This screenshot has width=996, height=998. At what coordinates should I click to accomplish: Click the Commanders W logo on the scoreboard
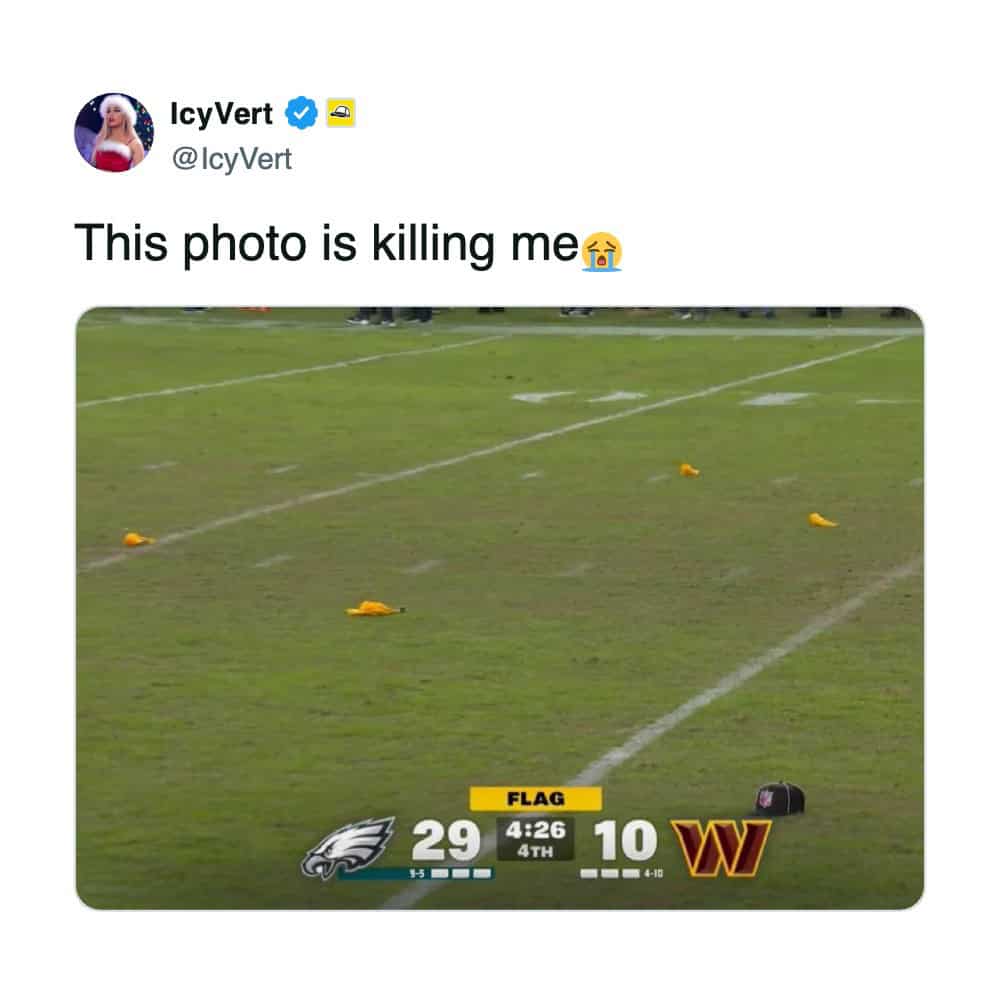click(722, 848)
